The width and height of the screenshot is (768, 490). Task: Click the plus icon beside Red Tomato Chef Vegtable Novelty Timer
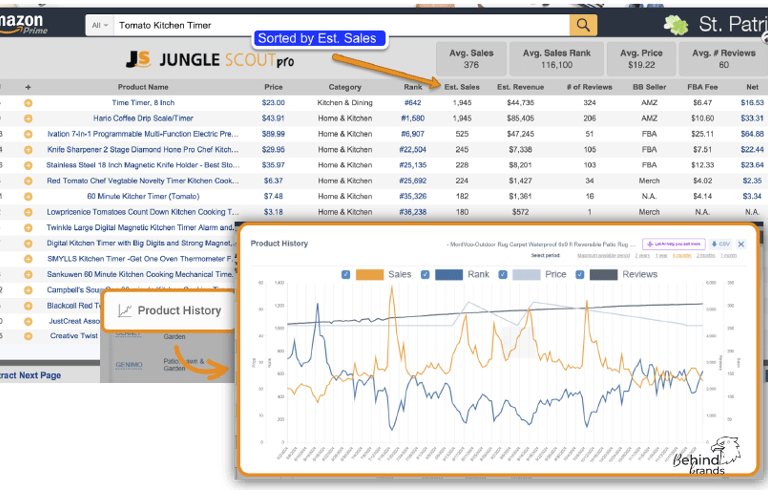[28, 181]
